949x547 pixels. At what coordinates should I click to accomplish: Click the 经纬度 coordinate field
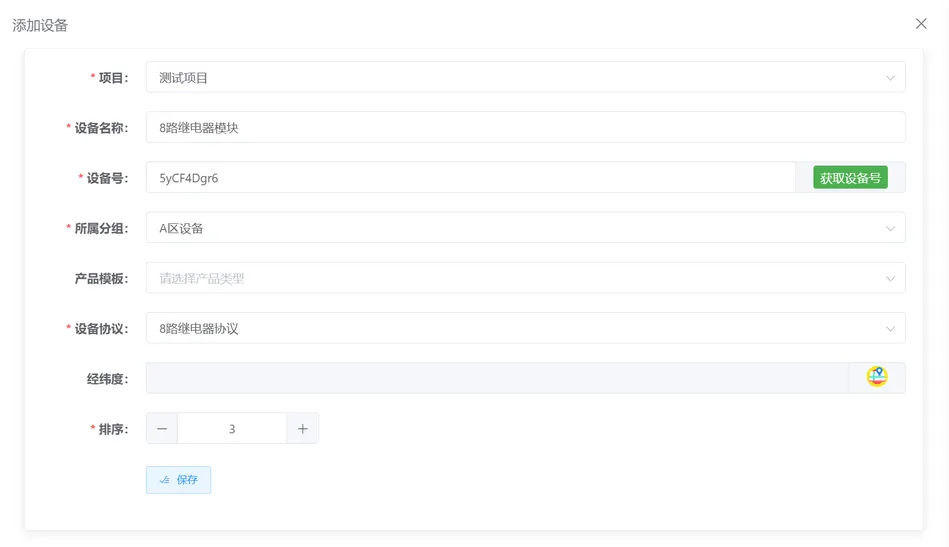pyautogui.click(x=497, y=379)
